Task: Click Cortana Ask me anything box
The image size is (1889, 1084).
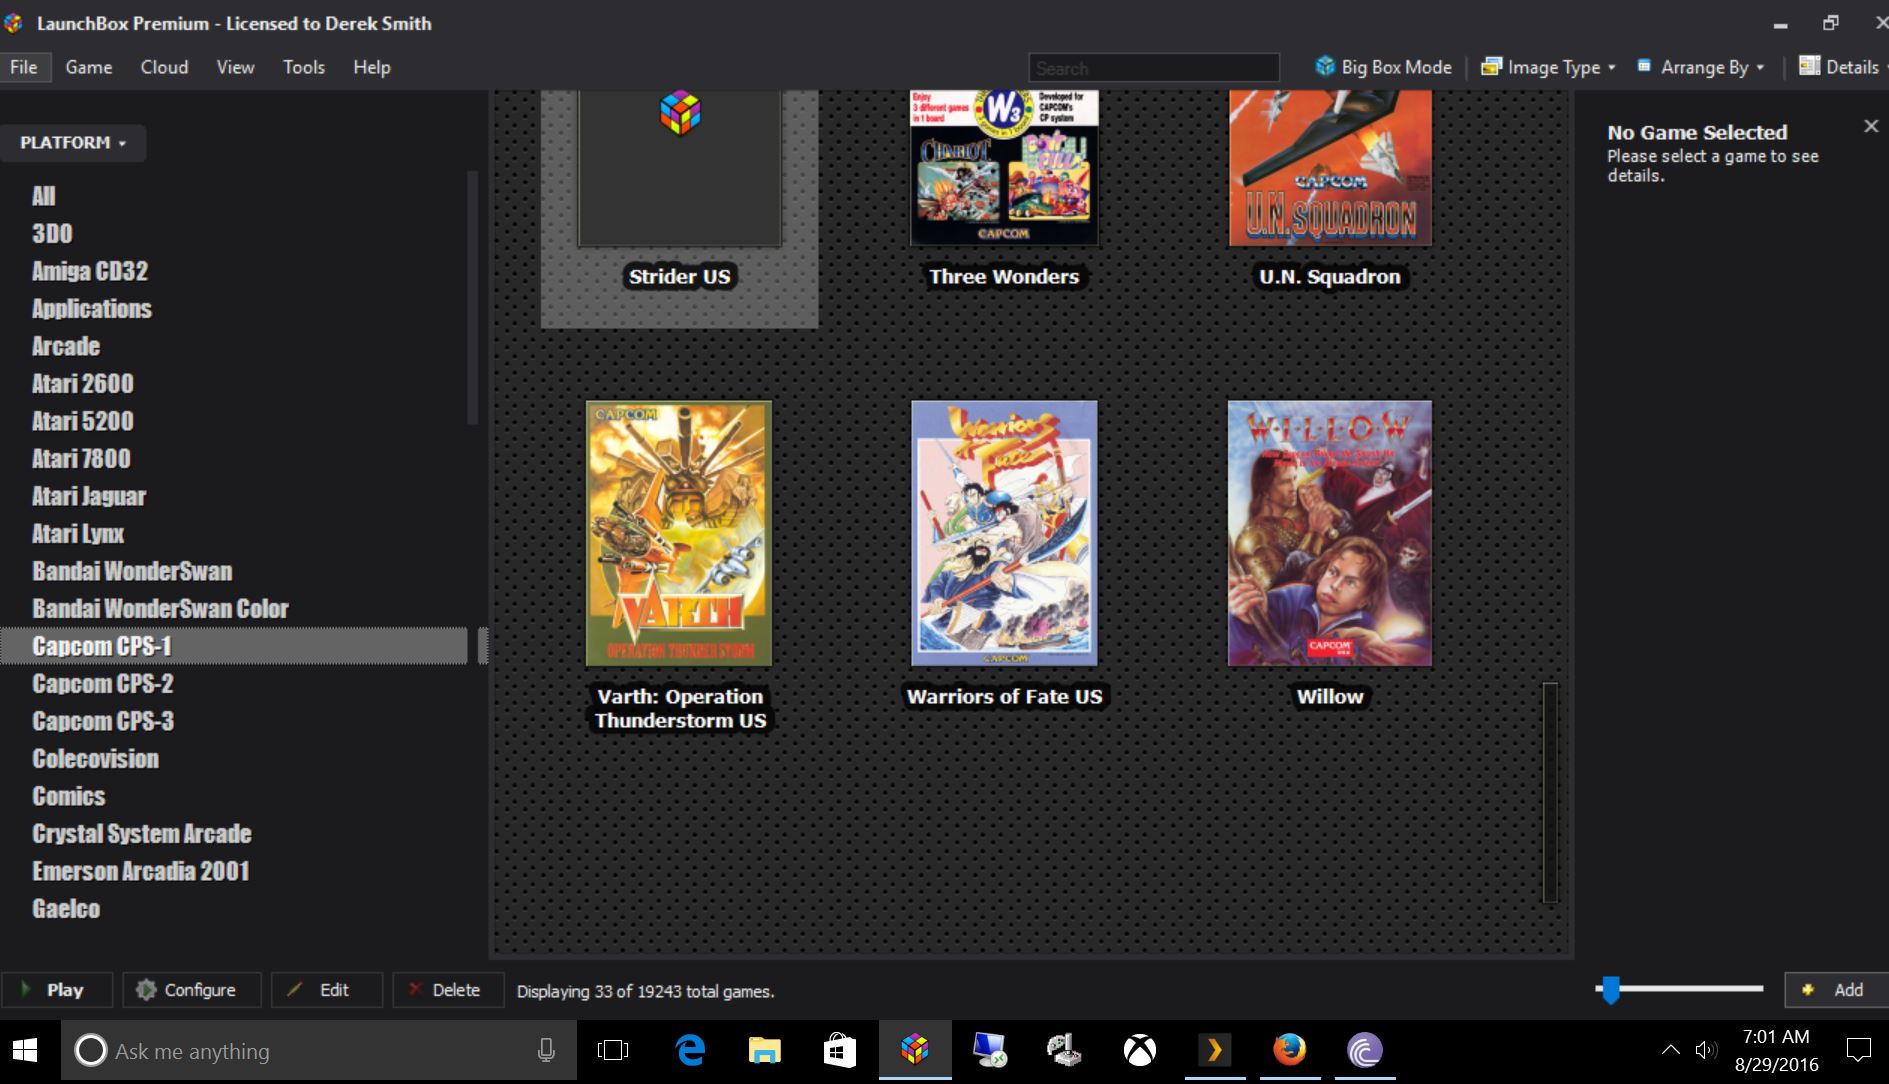Action: [319, 1051]
